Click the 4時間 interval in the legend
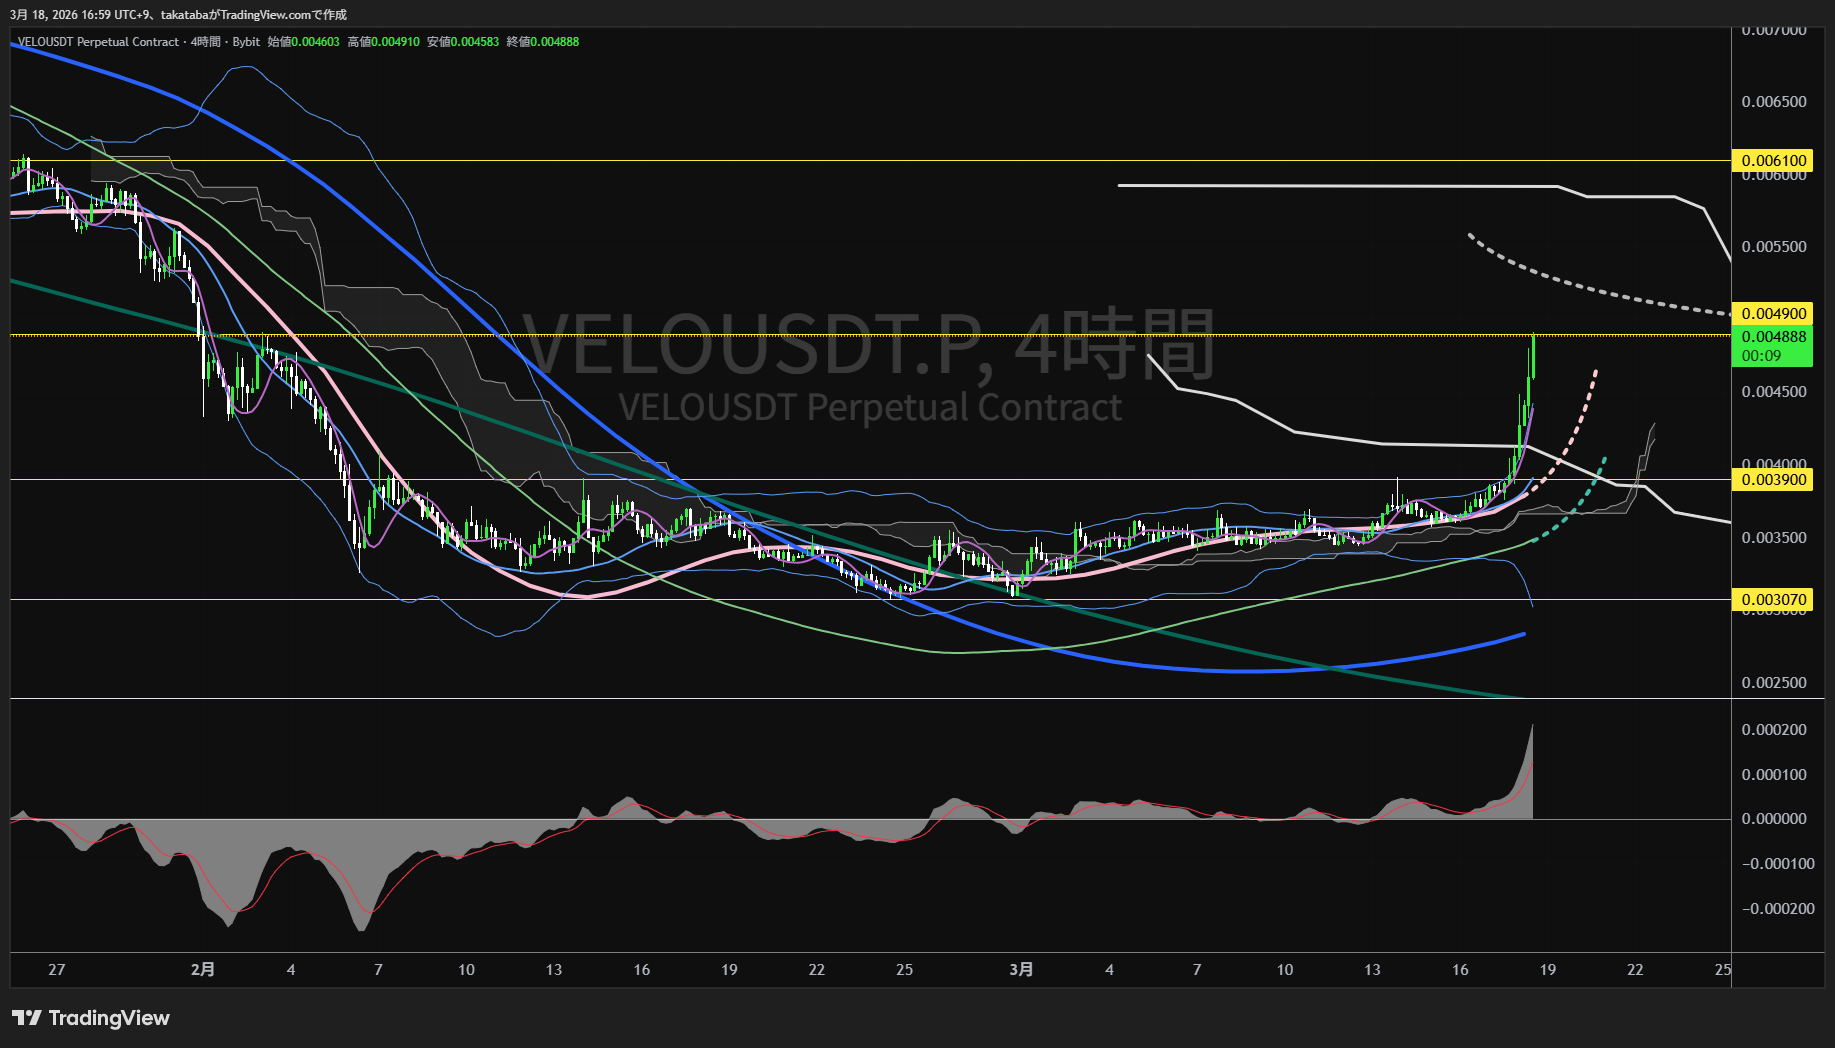The image size is (1835, 1048). coord(206,42)
